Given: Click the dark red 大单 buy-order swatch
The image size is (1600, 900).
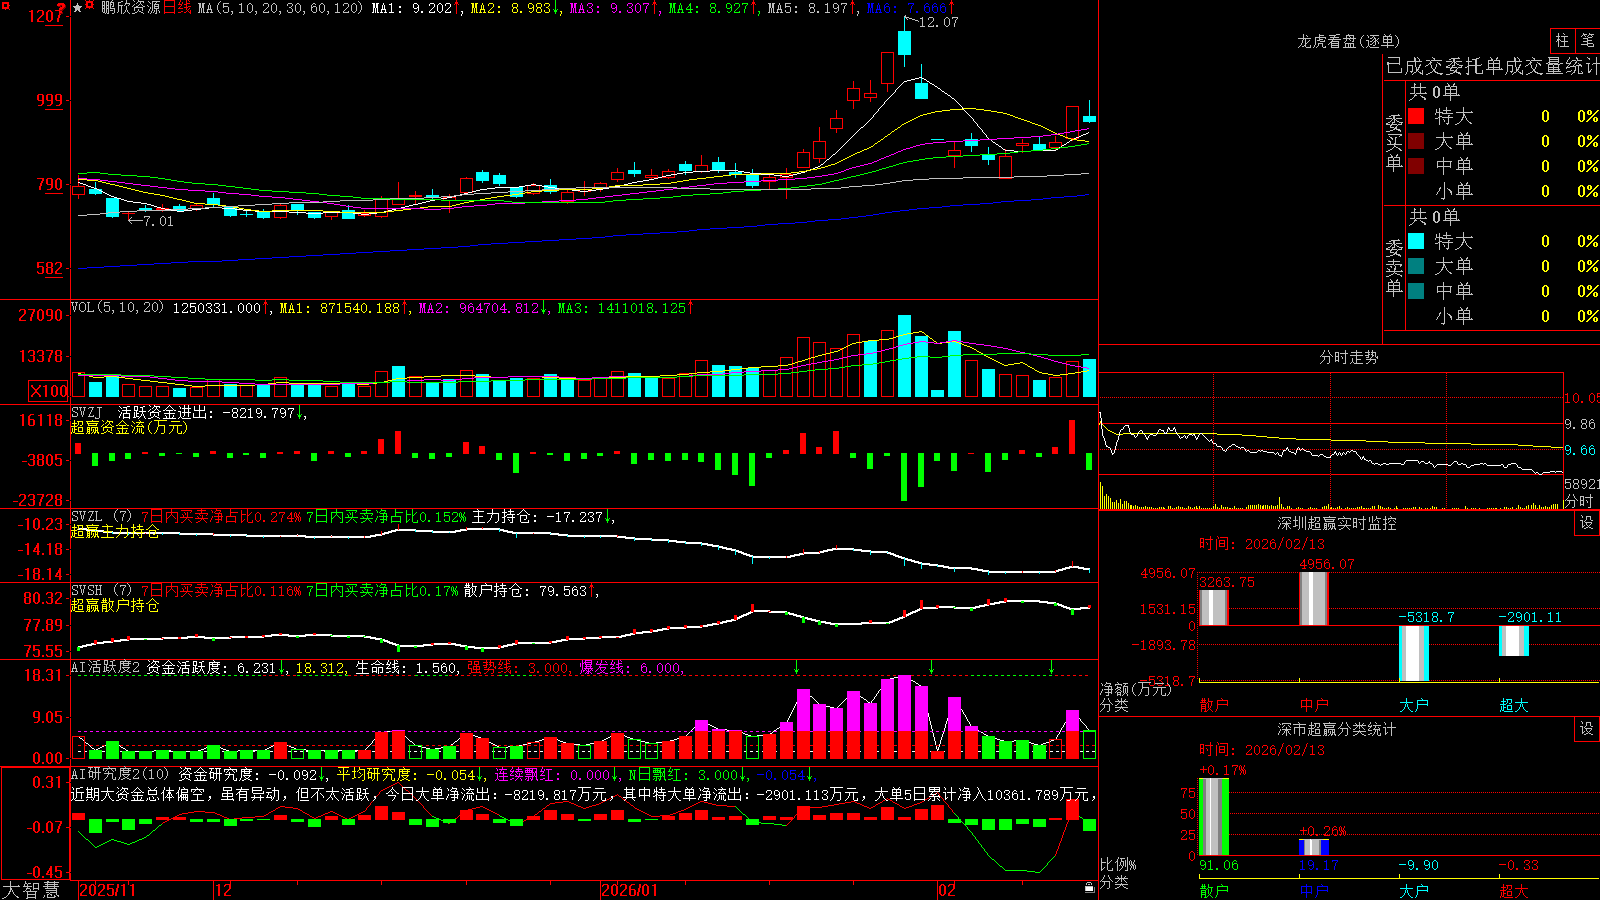Looking at the screenshot, I should (1416, 141).
